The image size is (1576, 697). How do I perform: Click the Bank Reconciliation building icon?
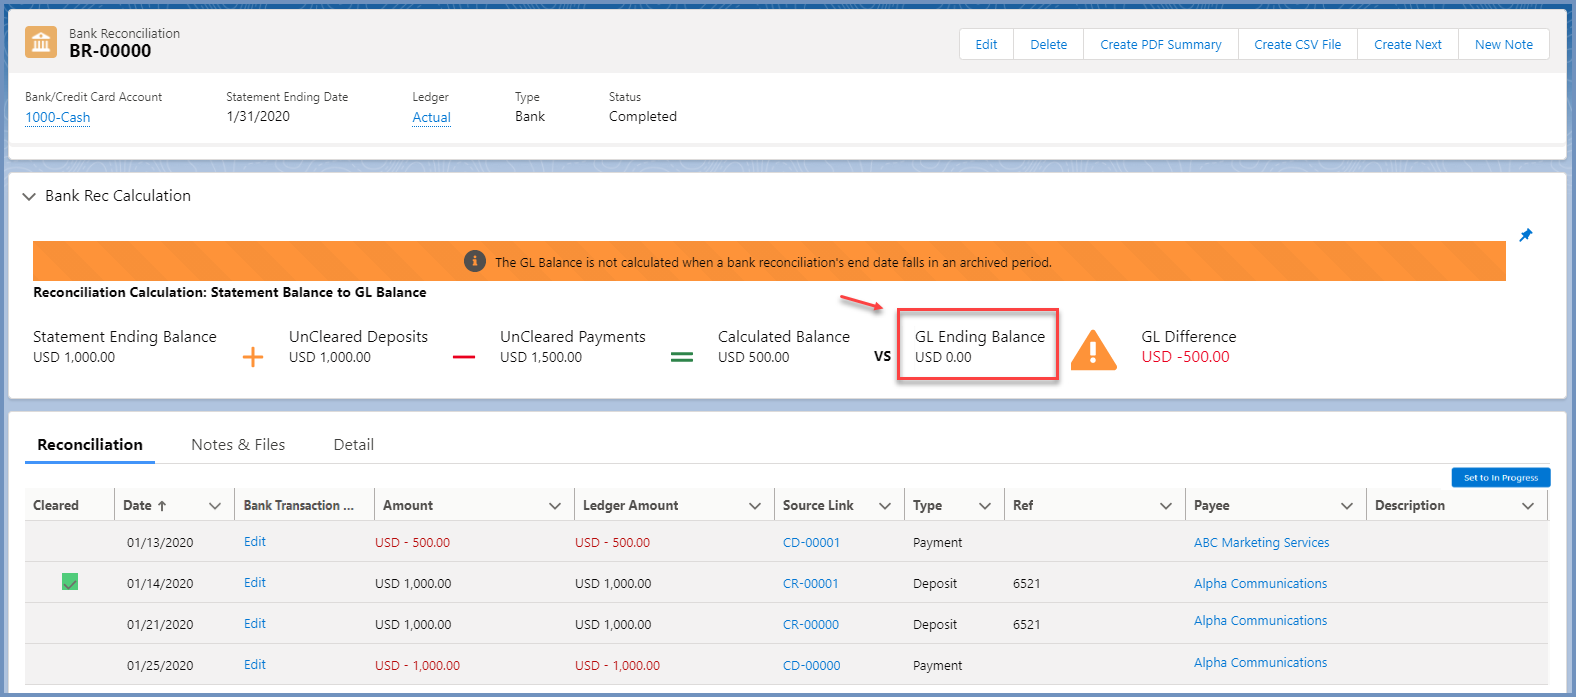[41, 43]
